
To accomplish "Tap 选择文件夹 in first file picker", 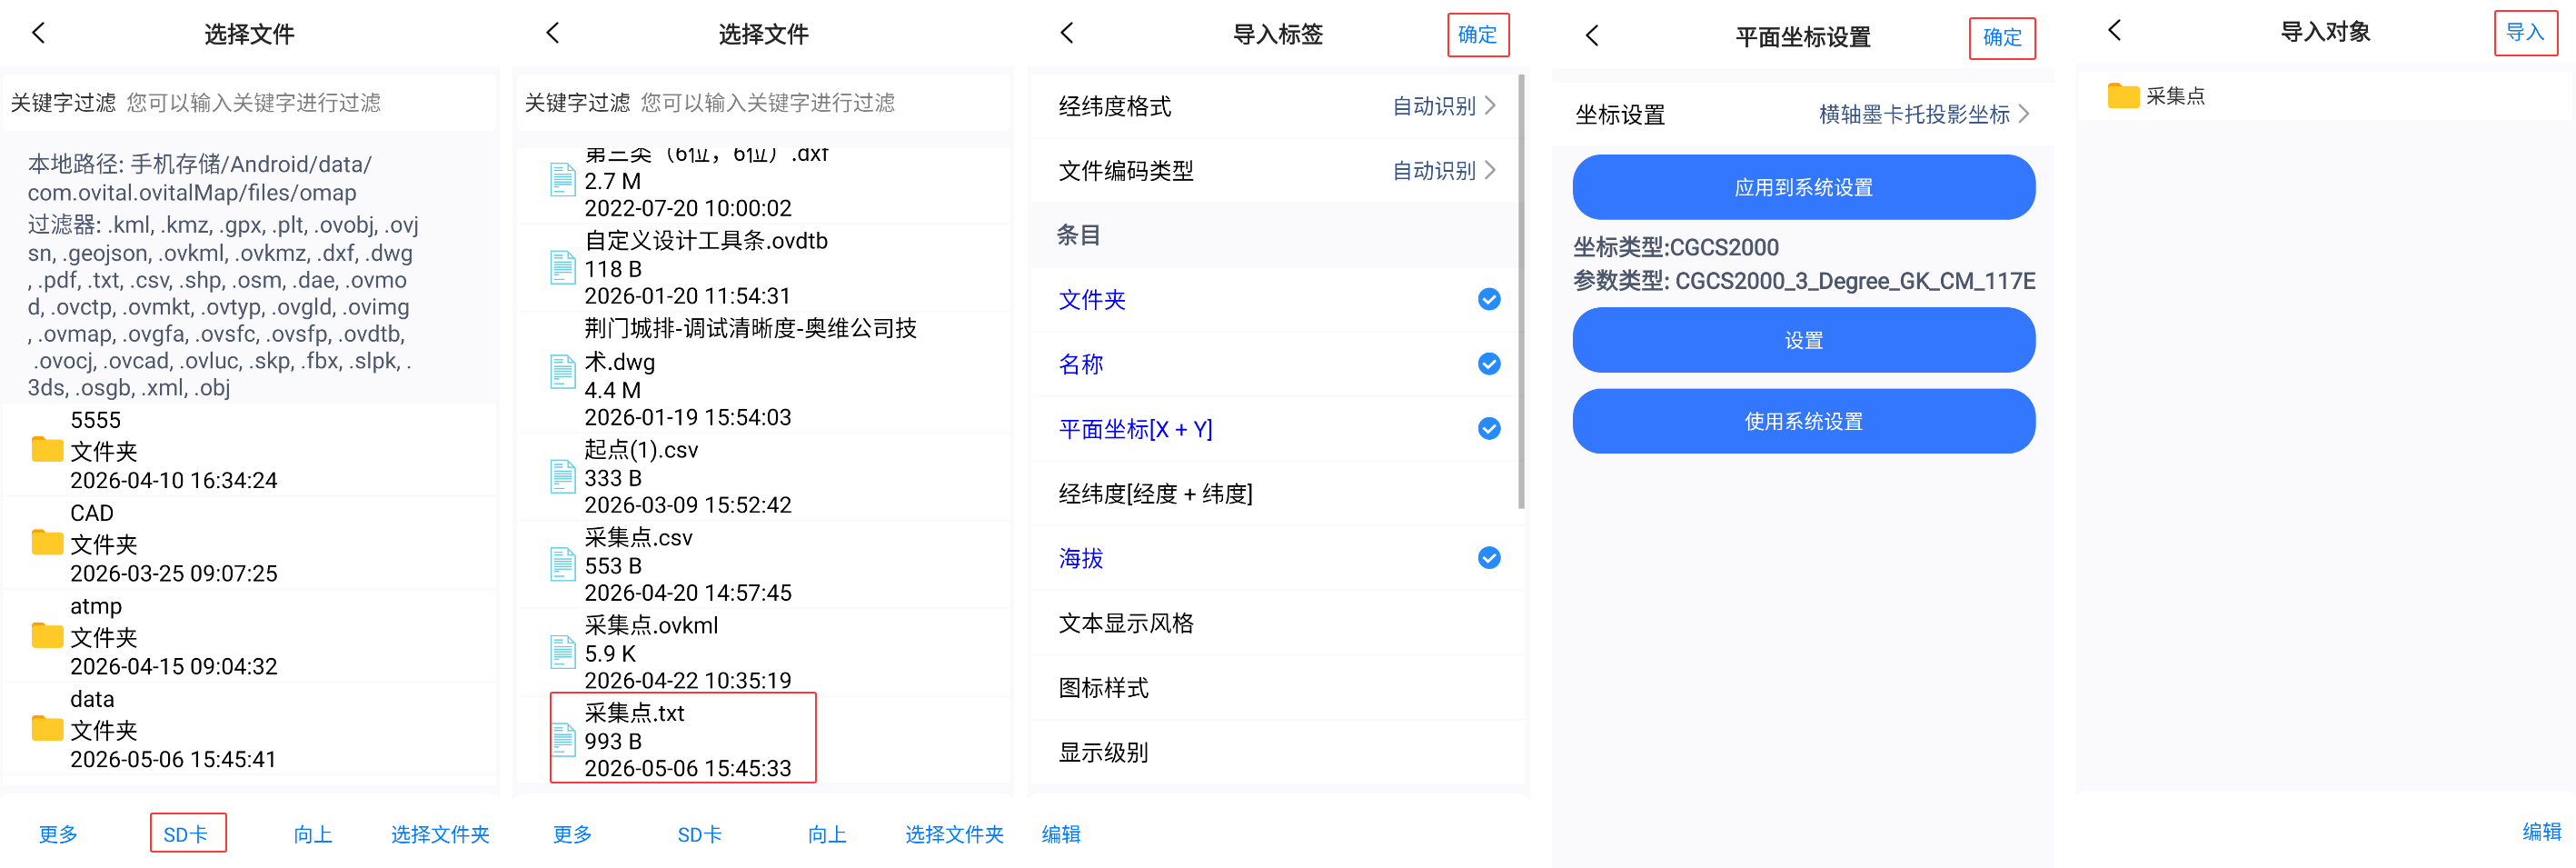I will tap(440, 834).
